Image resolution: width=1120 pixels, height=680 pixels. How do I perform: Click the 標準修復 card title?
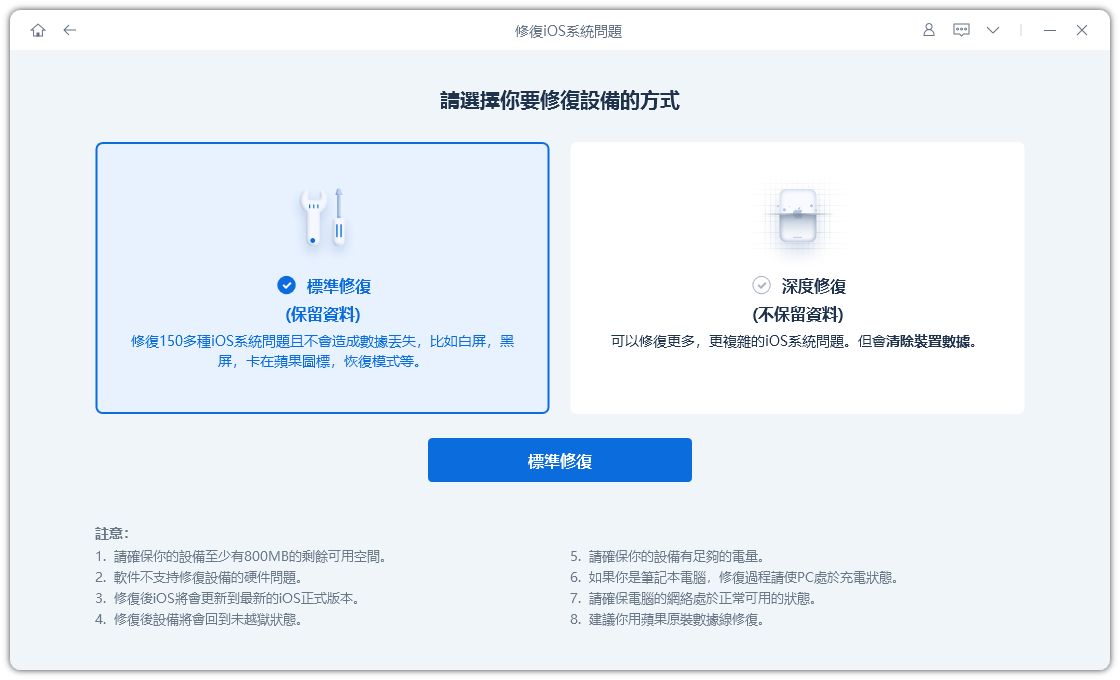[339, 286]
